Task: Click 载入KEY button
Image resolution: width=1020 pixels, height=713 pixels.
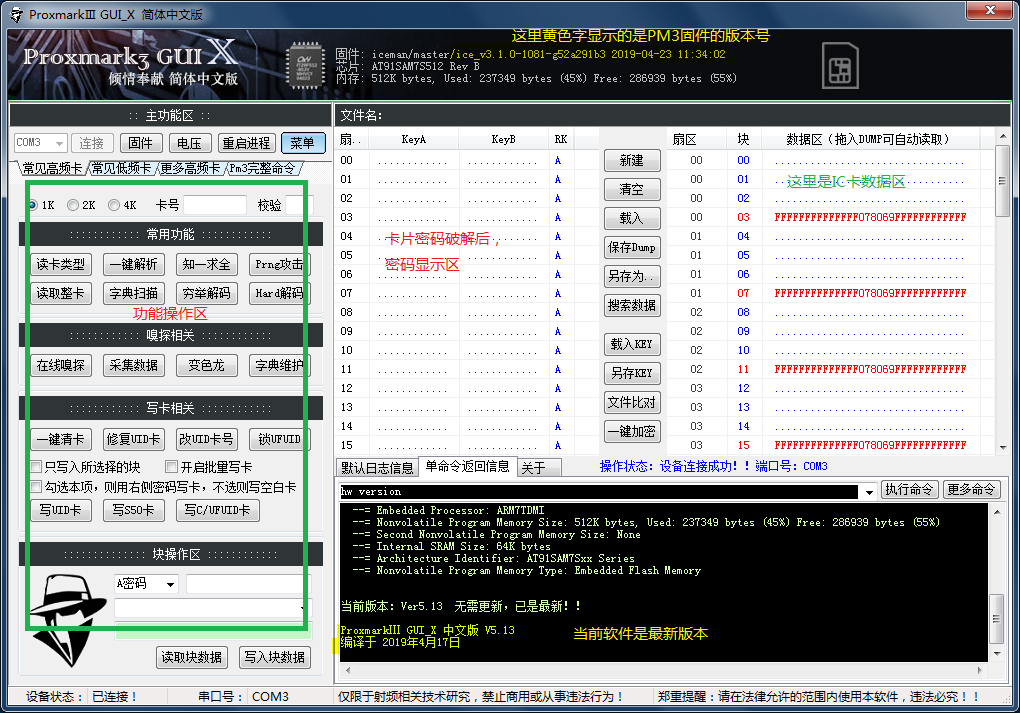Action: pyautogui.click(x=632, y=343)
